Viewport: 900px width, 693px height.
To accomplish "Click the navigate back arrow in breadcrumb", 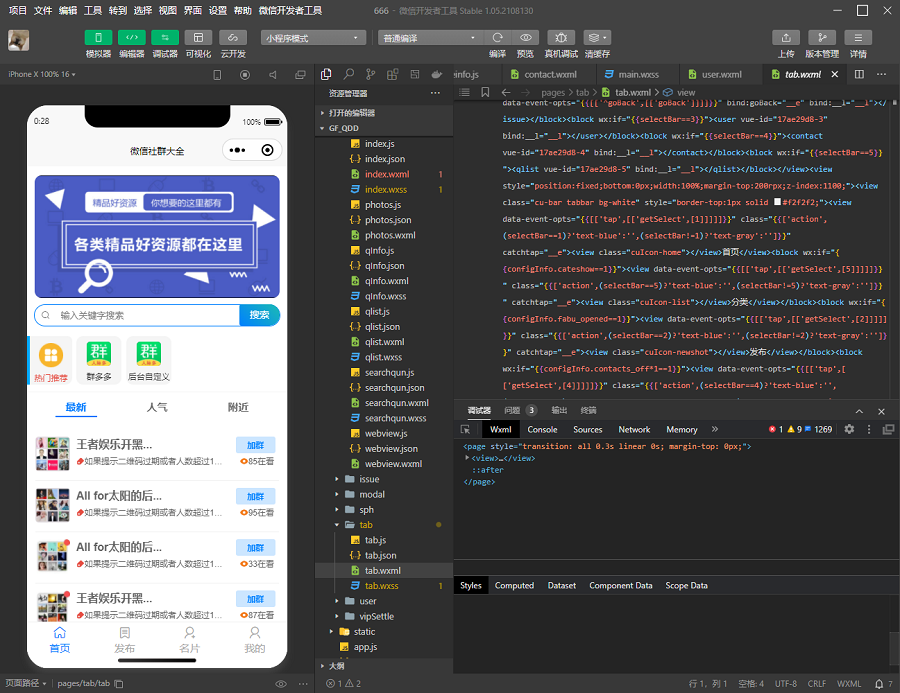I will 506,92.
